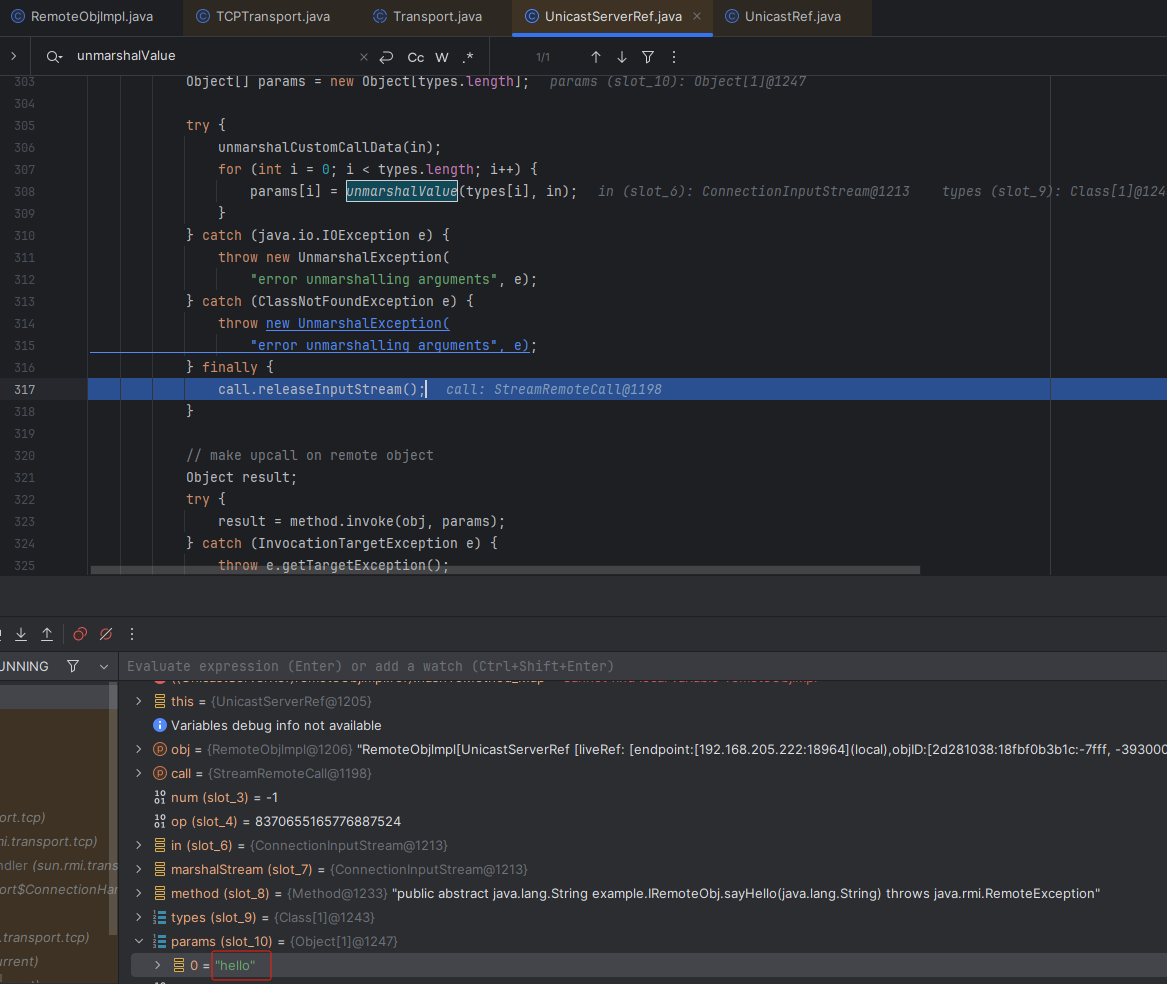1167x984 pixels.
Task: Enable Regex (.*) search option
Action: pyautogui.click(x=468, y=57)
